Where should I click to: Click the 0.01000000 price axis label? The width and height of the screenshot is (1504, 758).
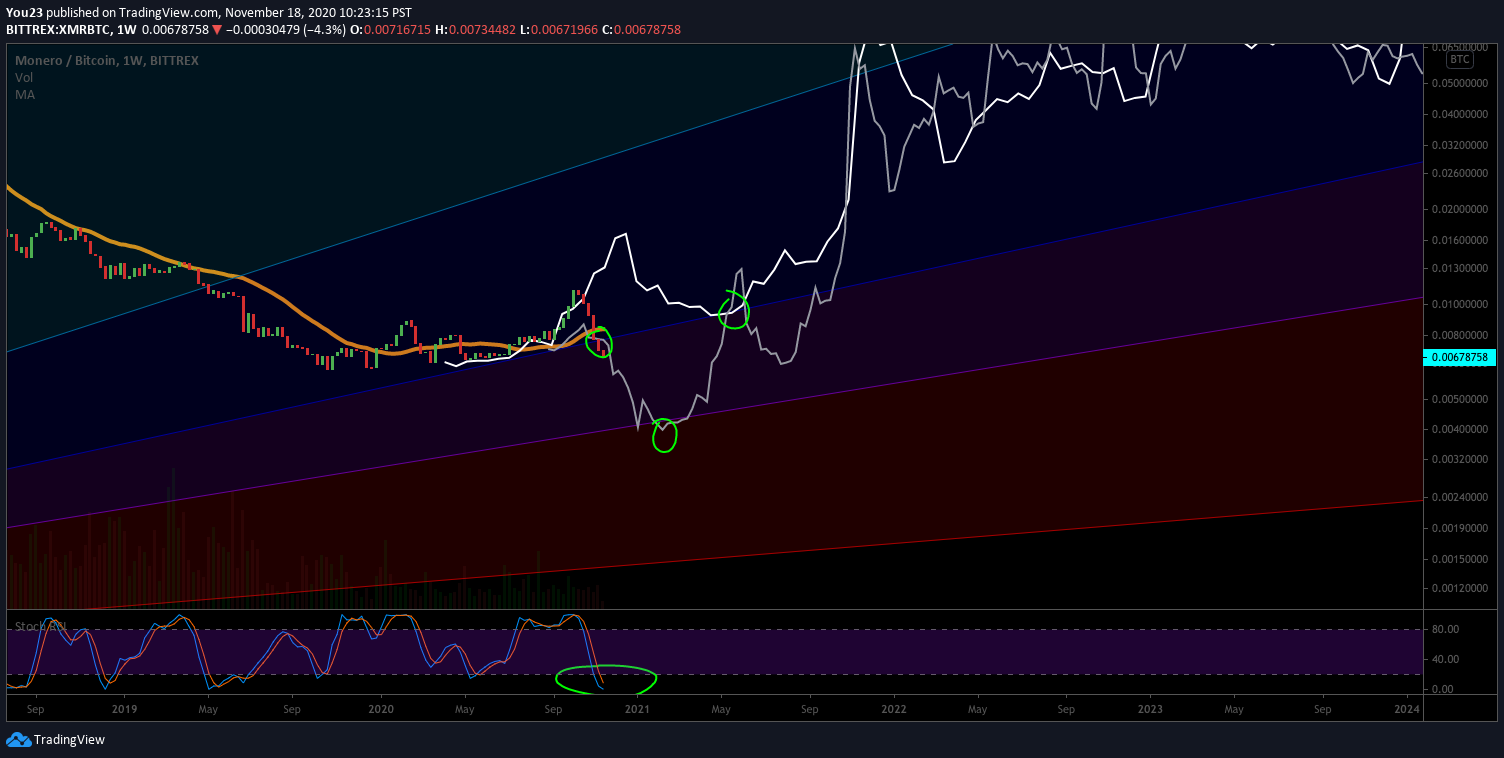1459,304
